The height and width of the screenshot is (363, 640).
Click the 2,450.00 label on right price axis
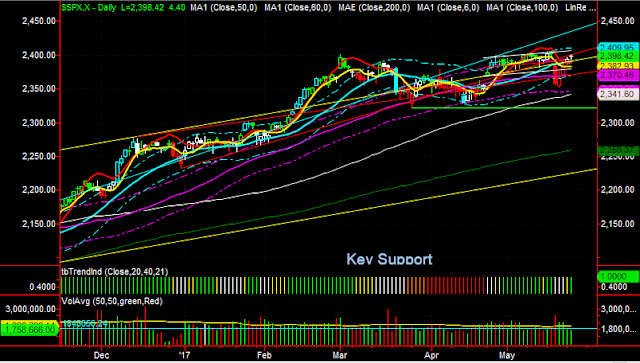(x=617, y=21)
